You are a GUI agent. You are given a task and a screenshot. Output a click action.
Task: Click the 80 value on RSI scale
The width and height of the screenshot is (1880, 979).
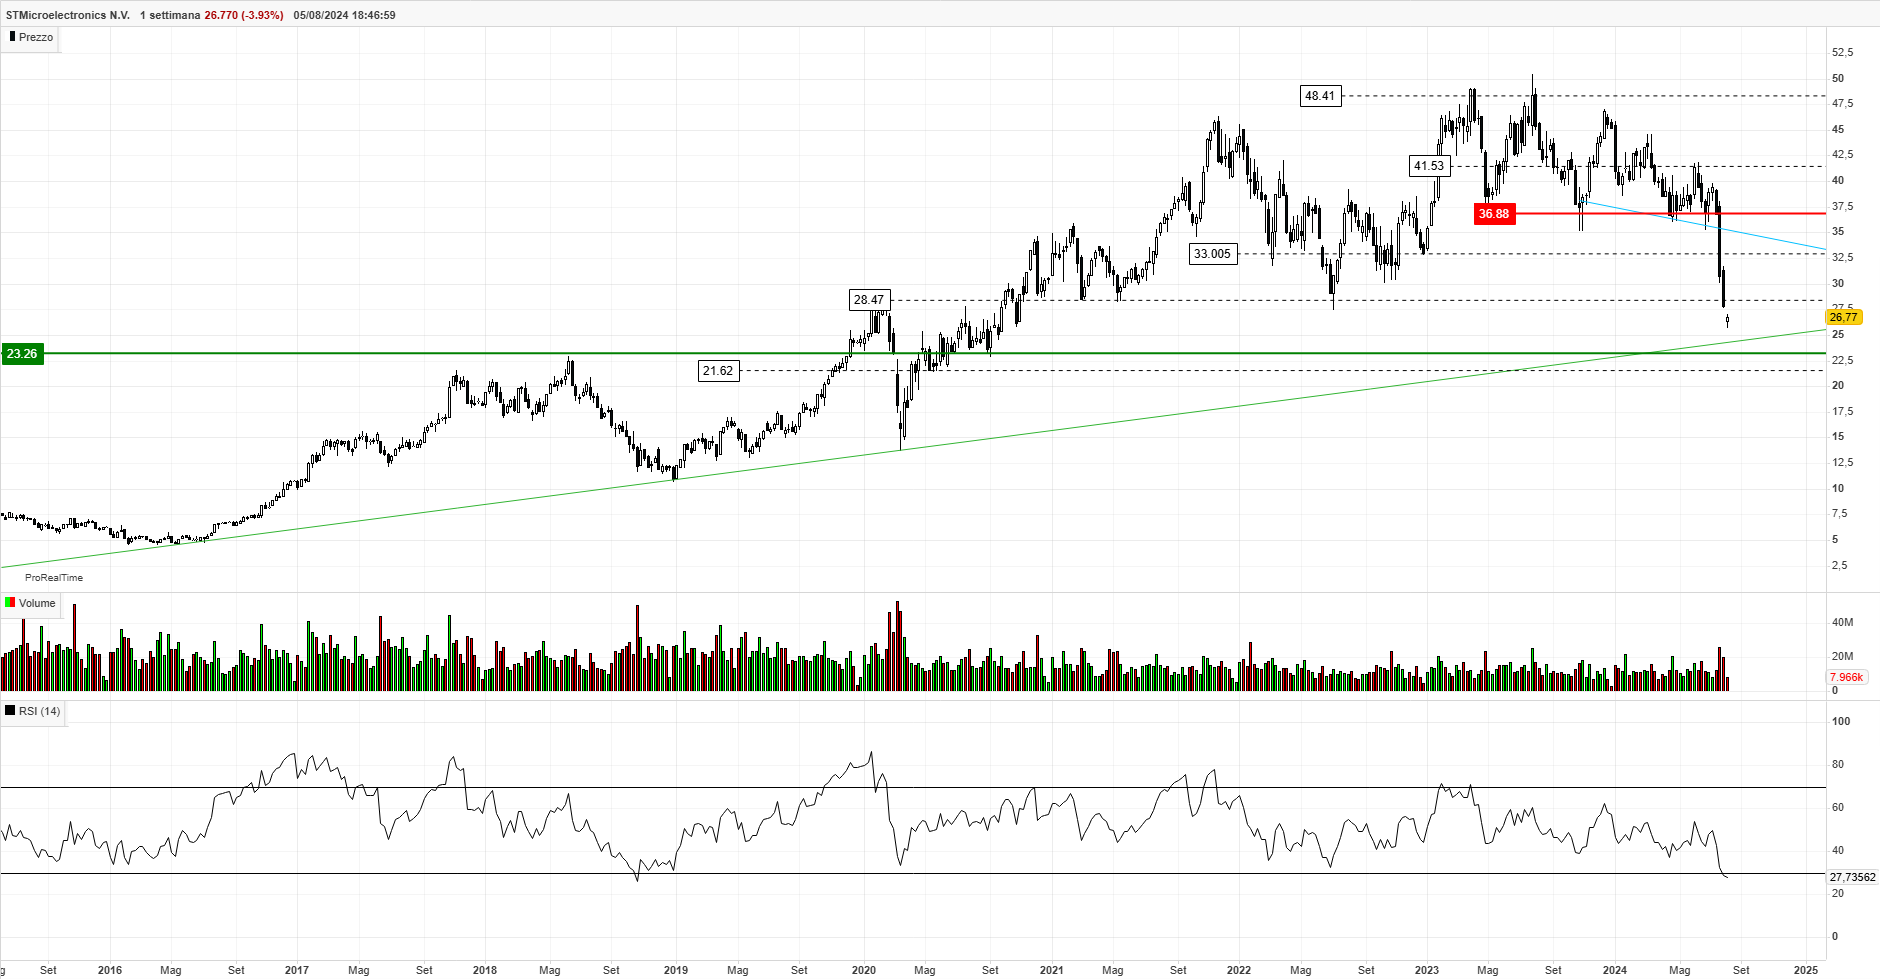point(1838,764)
